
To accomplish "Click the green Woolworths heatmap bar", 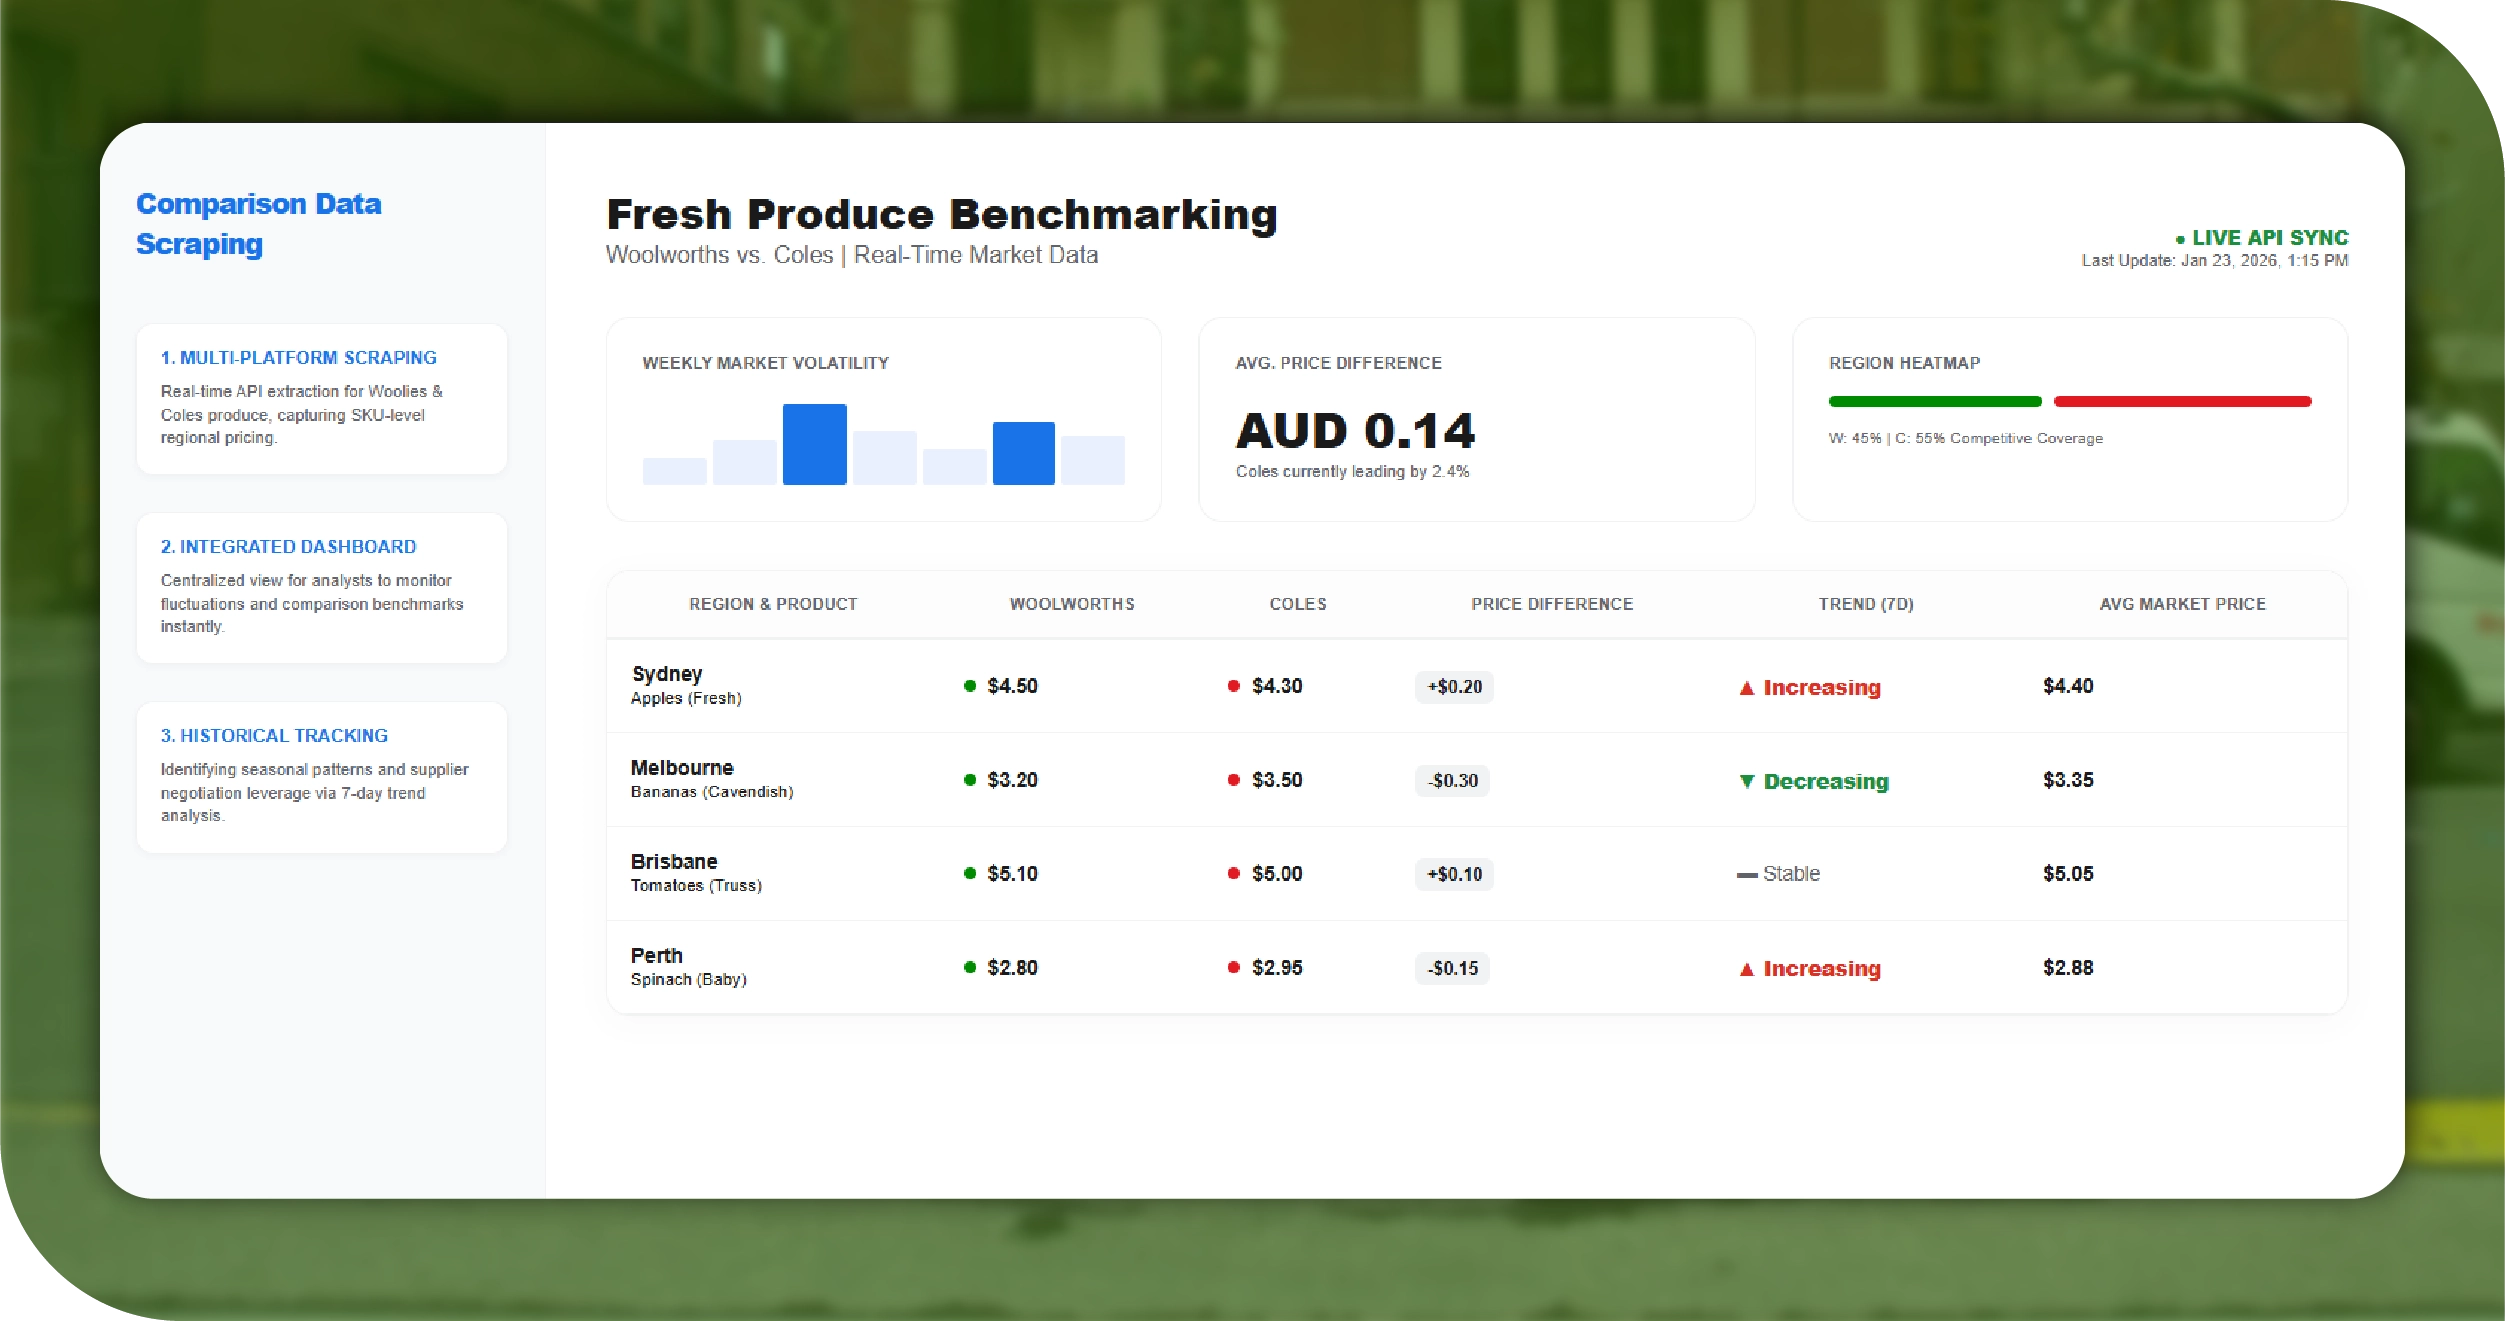I will (1936, 401).
